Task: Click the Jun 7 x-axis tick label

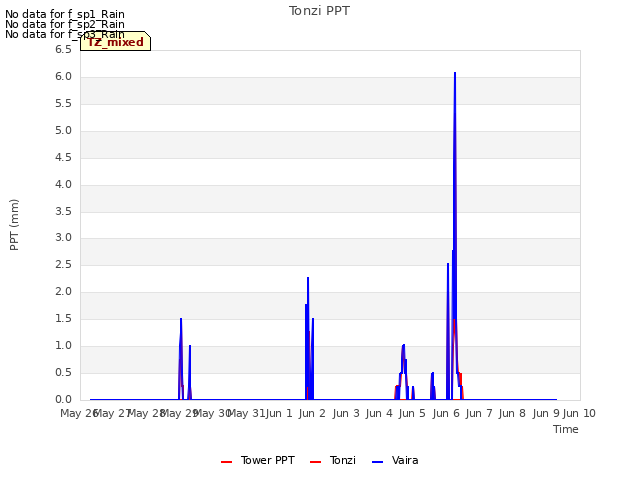Action: point(479,413)
